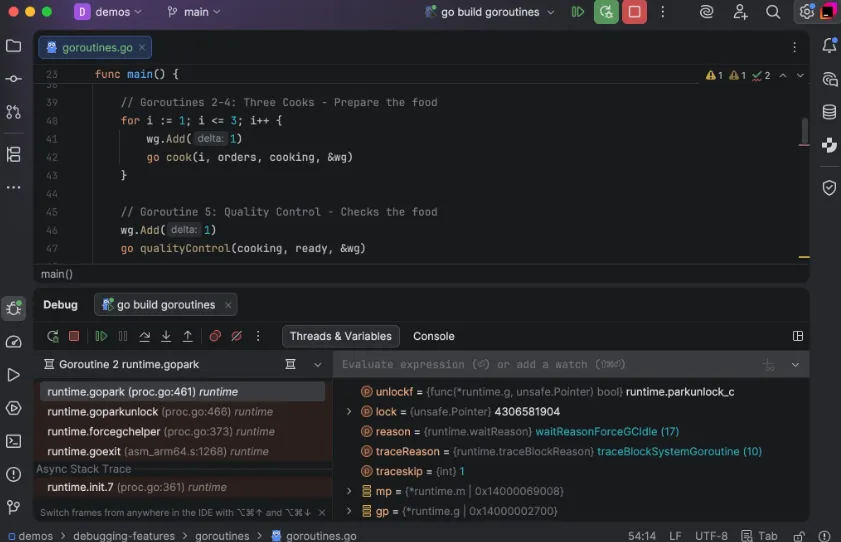Switch to the Console tab
841x542 pixels.
433,336
